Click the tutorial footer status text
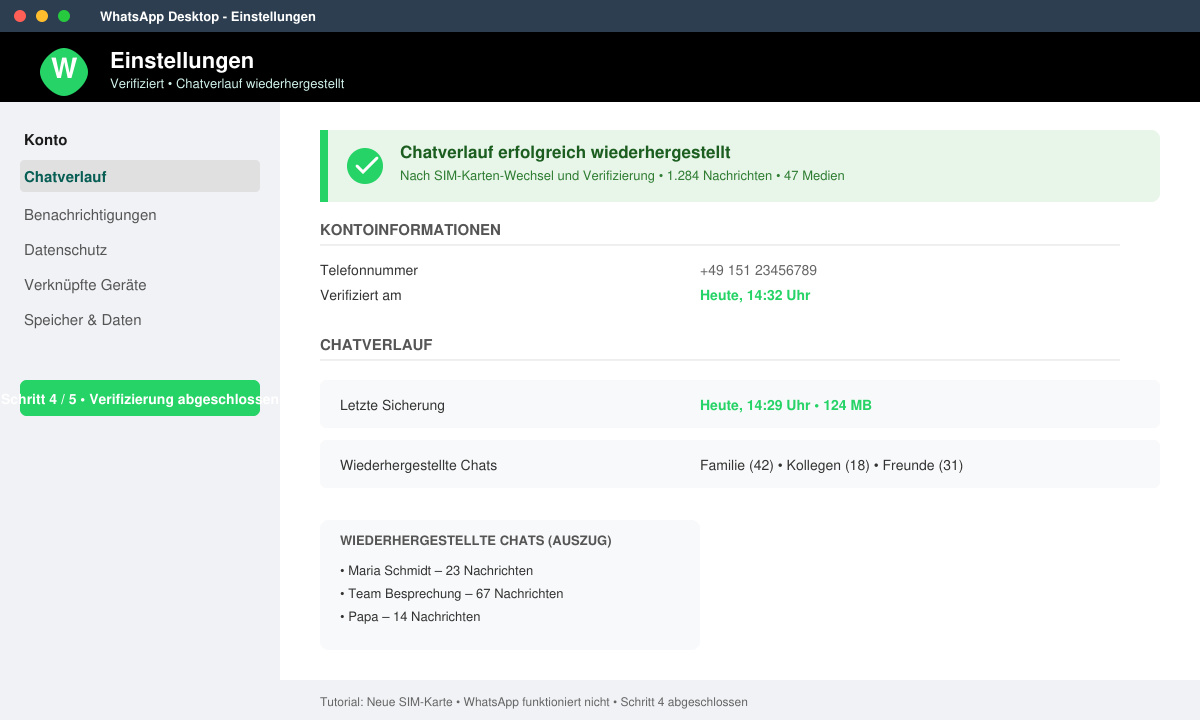 click(x=534, y=702)
